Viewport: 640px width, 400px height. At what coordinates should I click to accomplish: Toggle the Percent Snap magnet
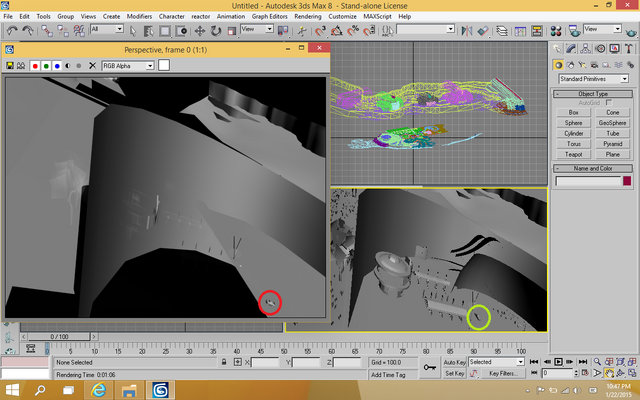(x=353, y=31)
